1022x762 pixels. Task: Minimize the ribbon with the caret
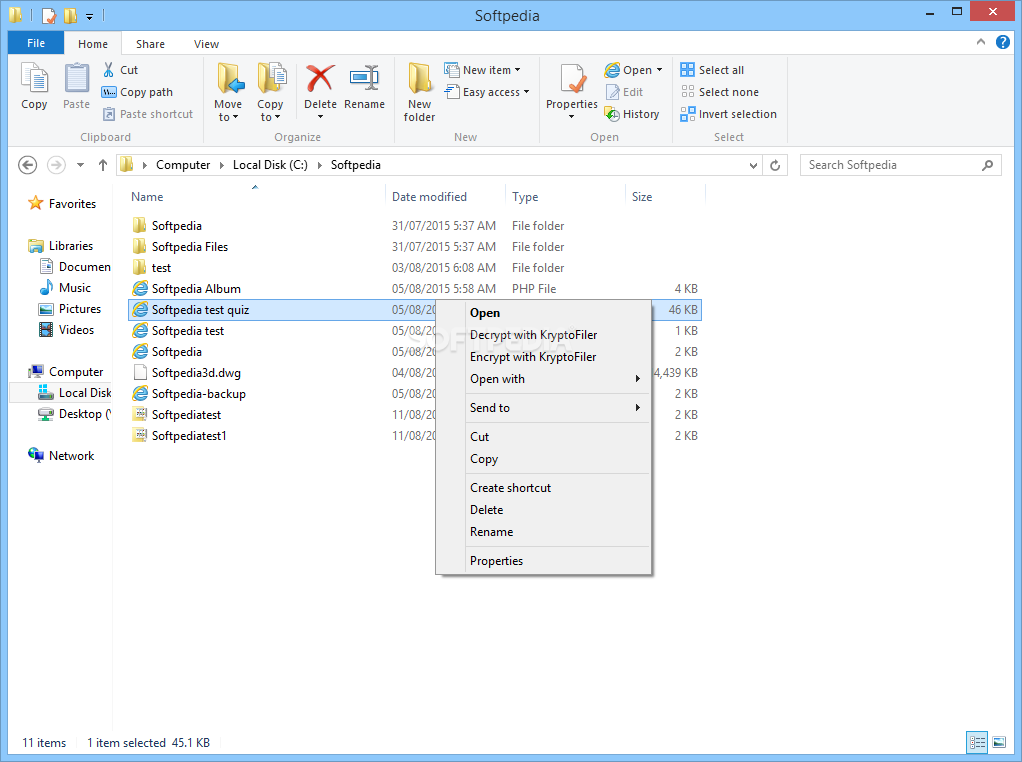click(x=981, y=42)
